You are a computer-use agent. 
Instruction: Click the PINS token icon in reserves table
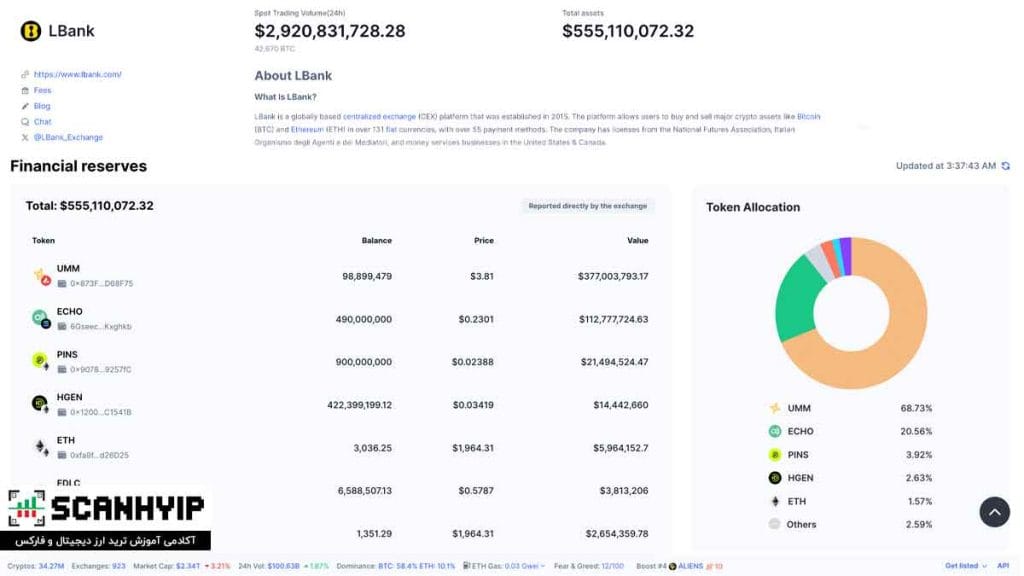[x=40, y=361]
